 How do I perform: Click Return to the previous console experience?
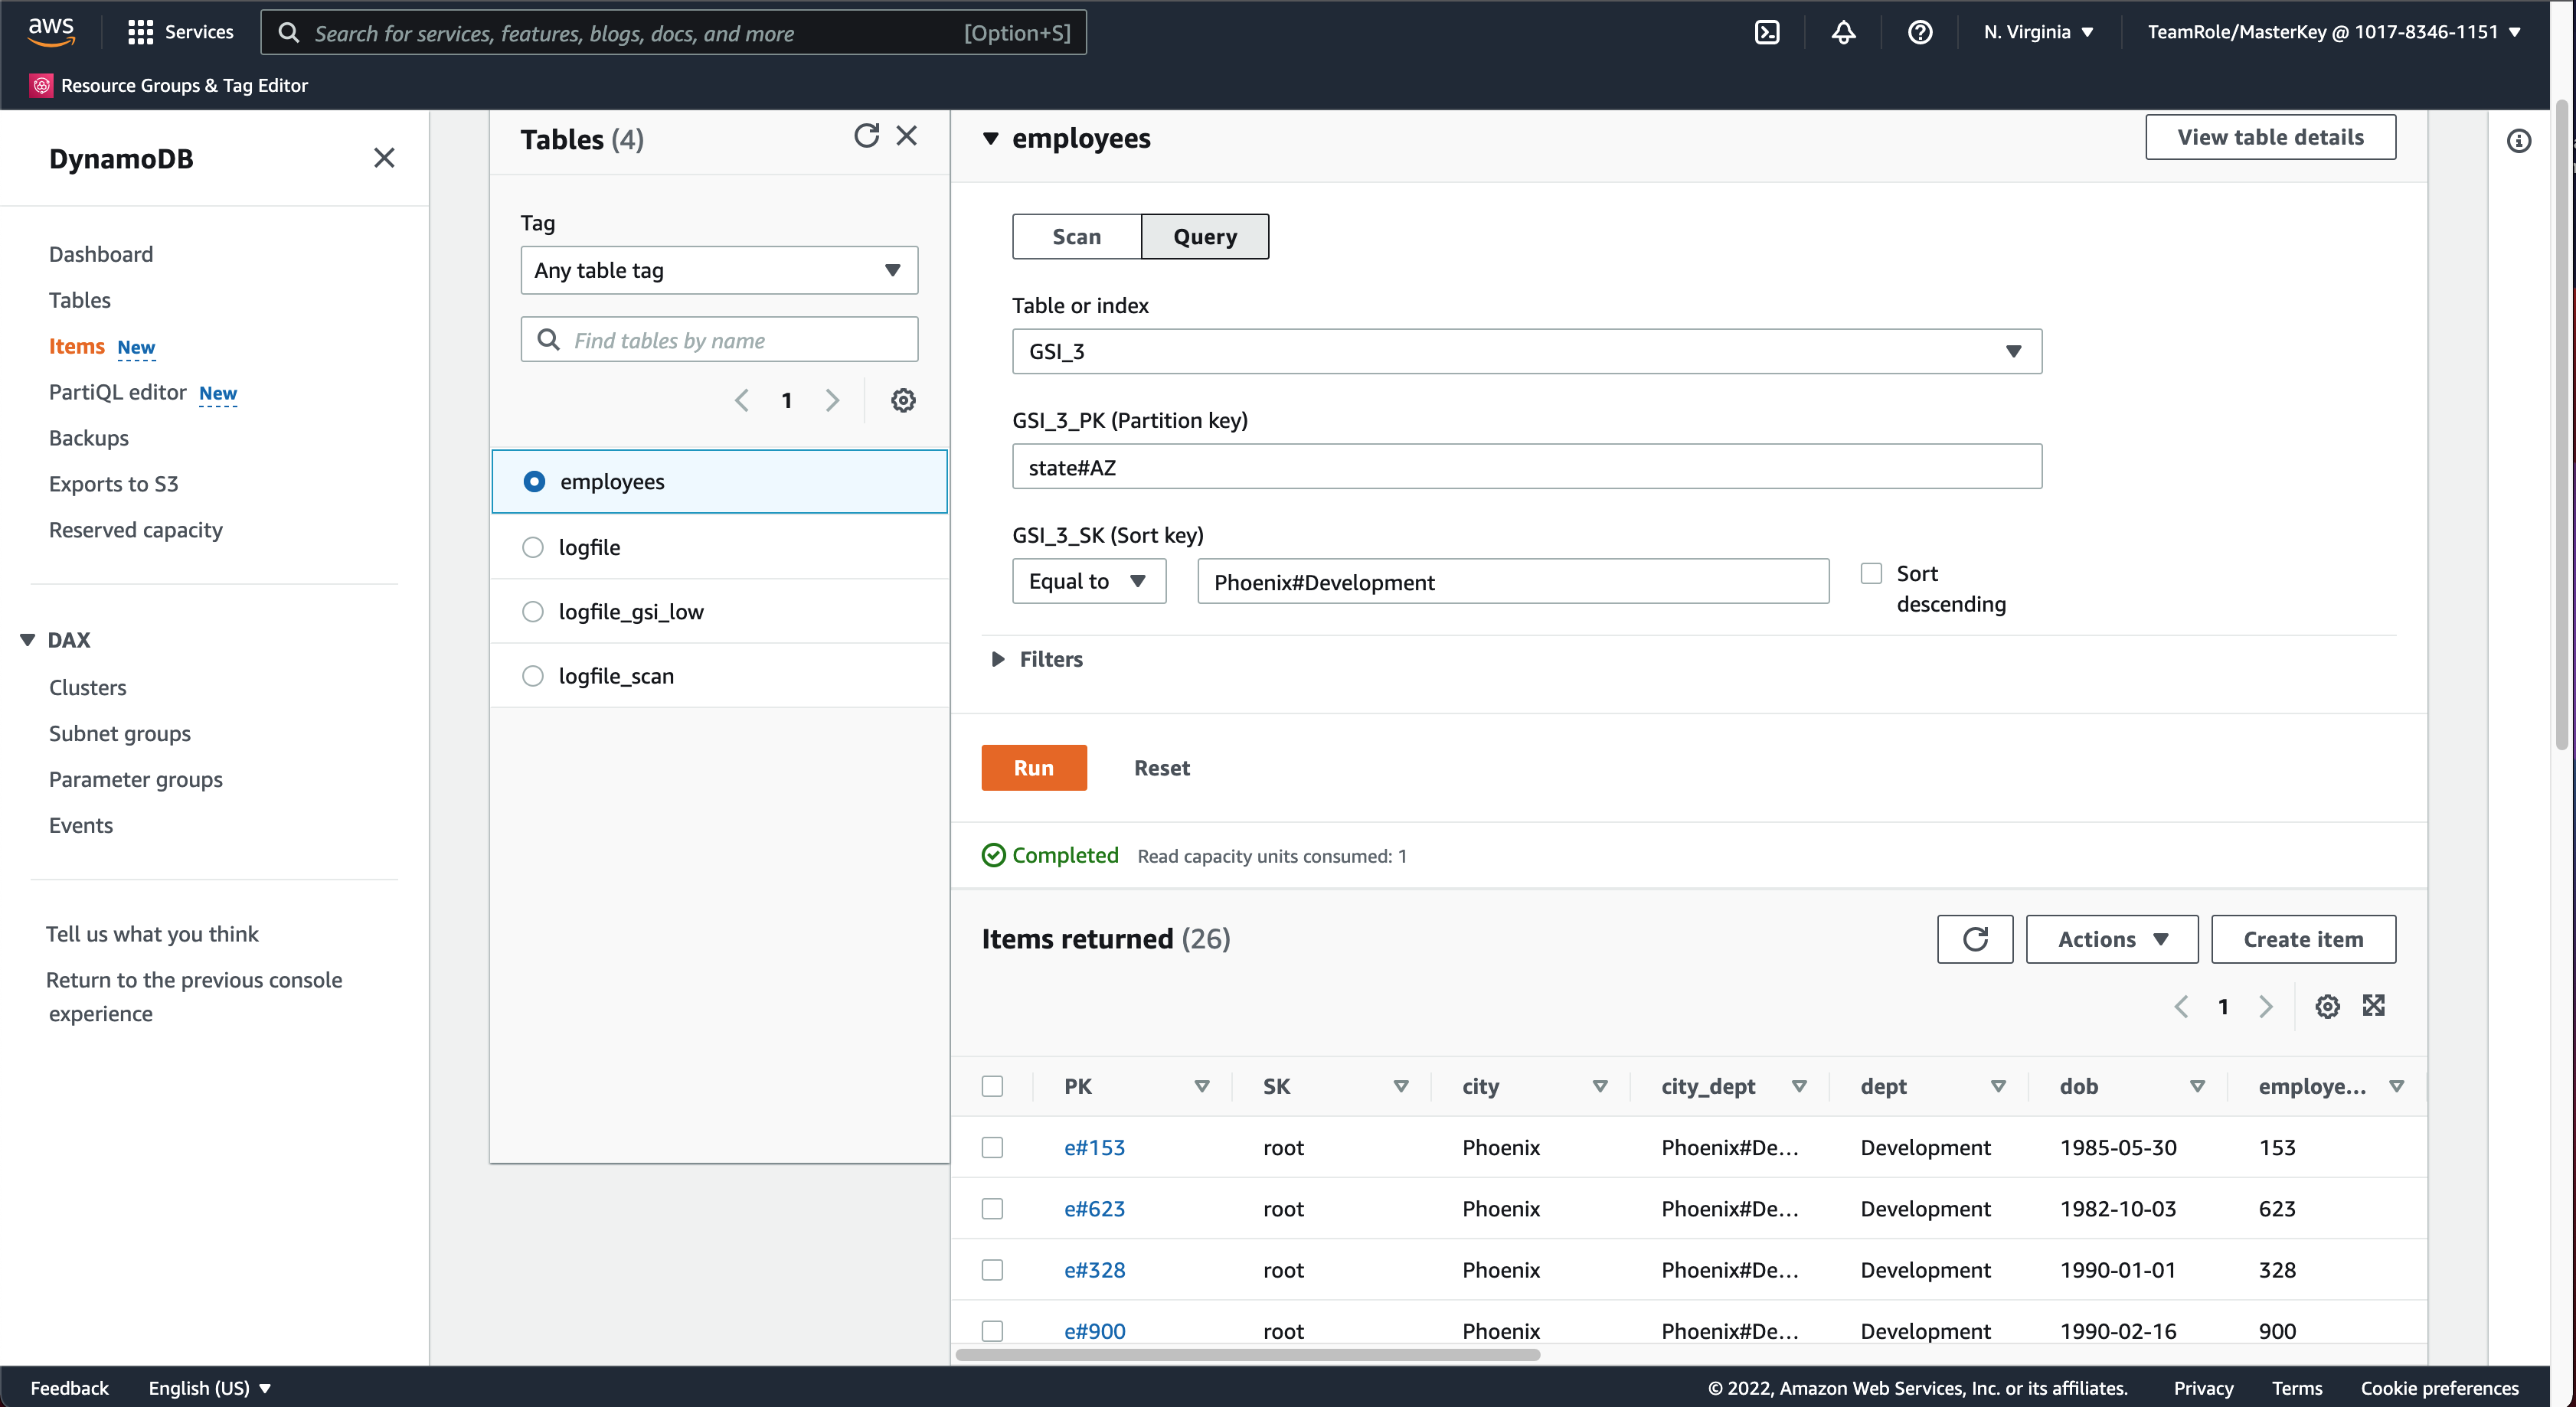(194, 996)
